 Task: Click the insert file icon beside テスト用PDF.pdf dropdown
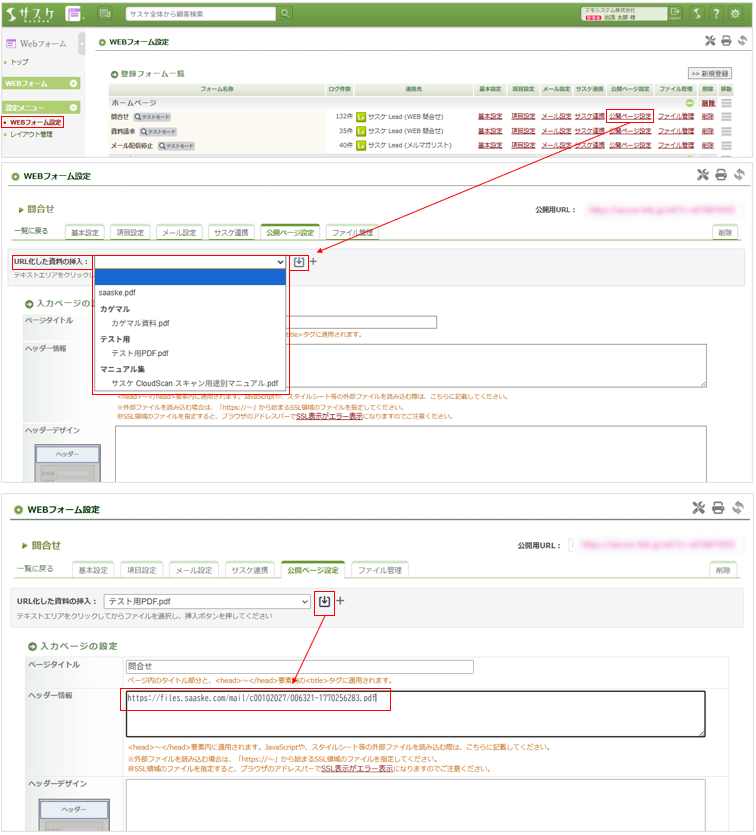pos(324,601)
